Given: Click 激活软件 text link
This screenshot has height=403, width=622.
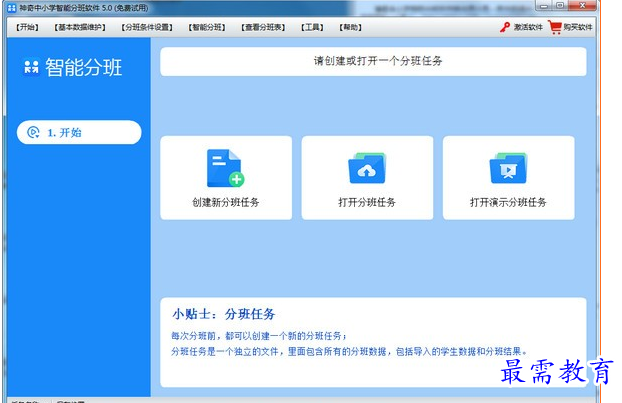Looking at the screenshot, I should pyautogui.click(x=528, y=27).
